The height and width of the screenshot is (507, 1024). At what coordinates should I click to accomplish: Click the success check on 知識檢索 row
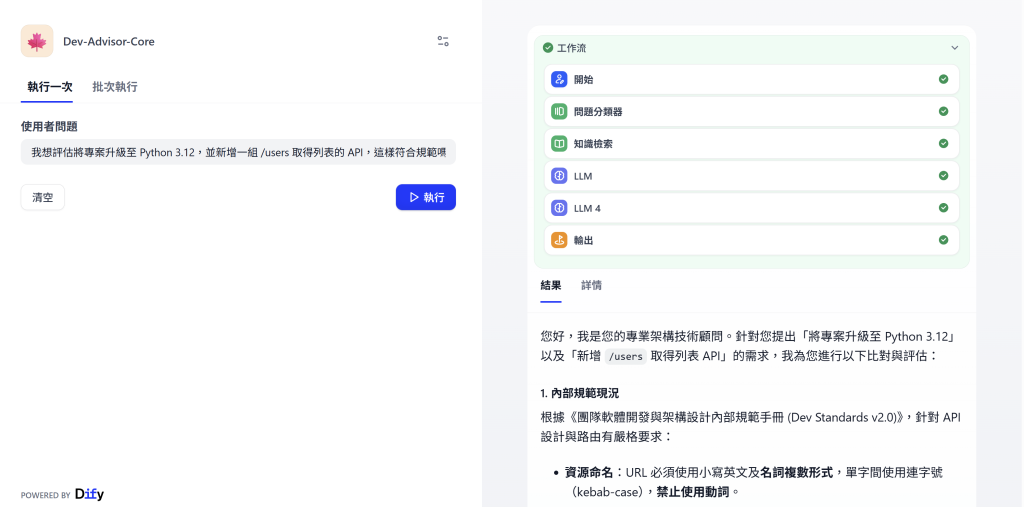(943, 143)
